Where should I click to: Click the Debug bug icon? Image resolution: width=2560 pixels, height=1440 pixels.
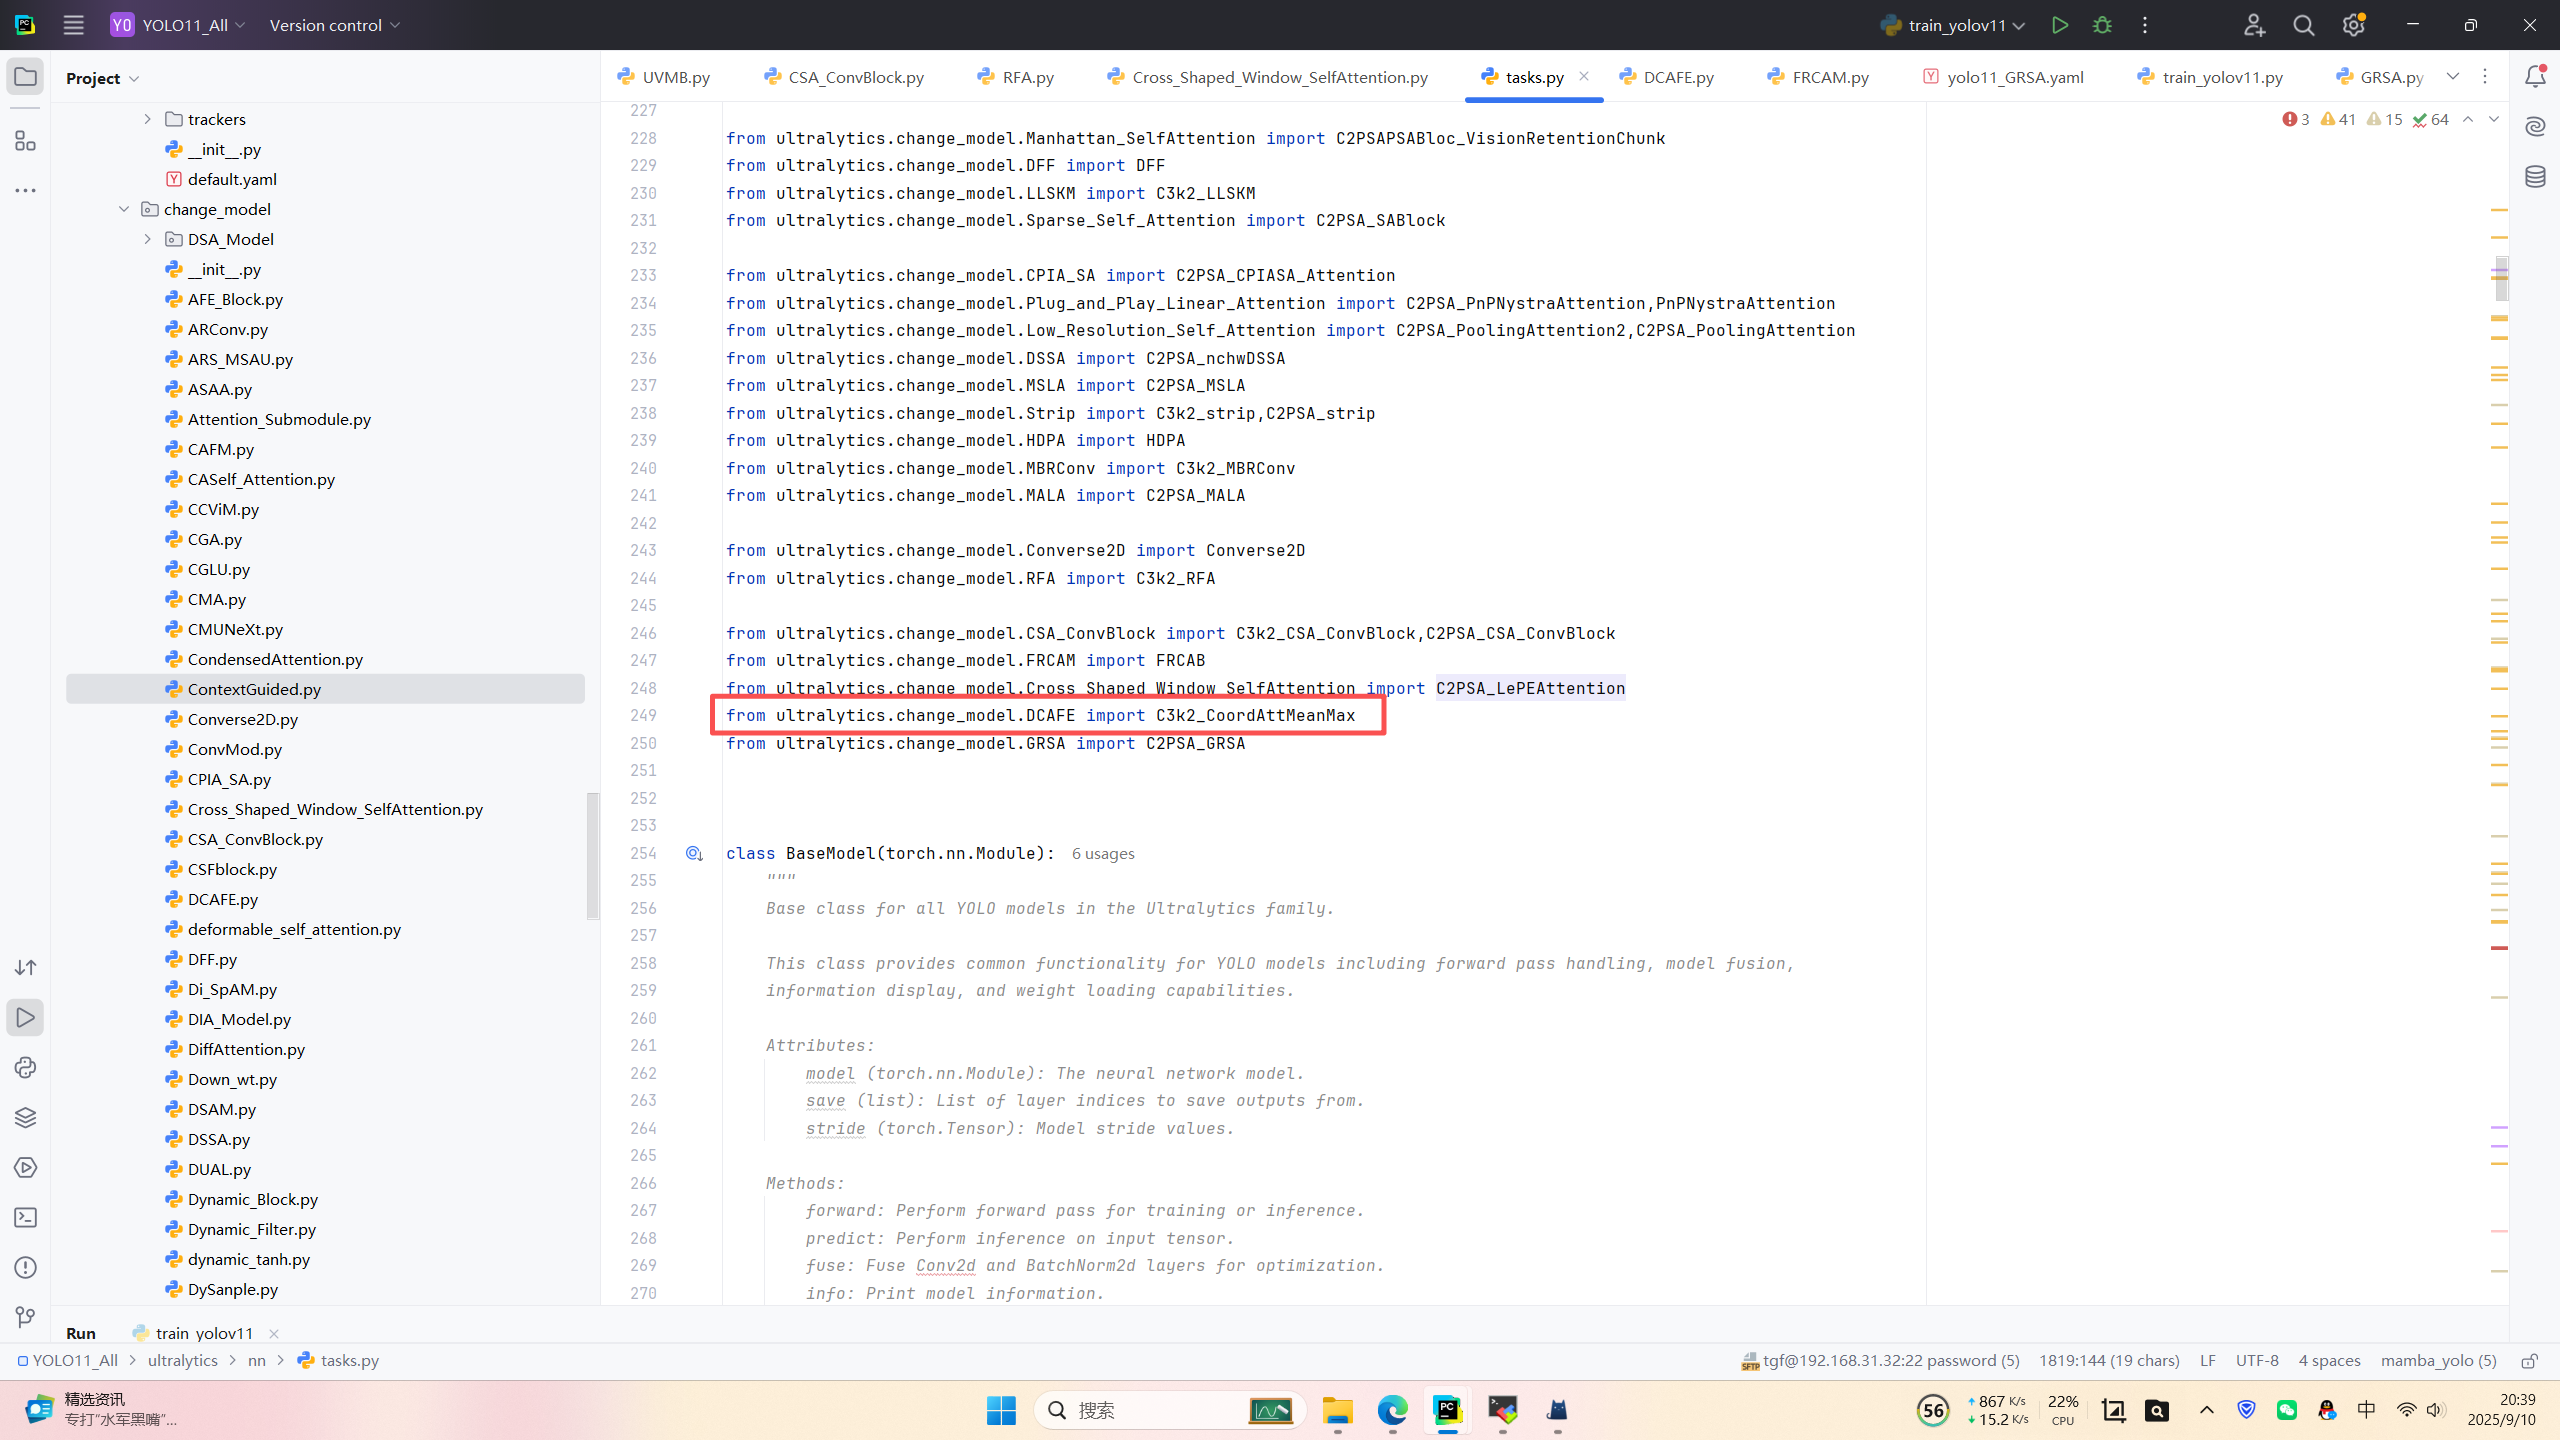[x=2102, y=25]
